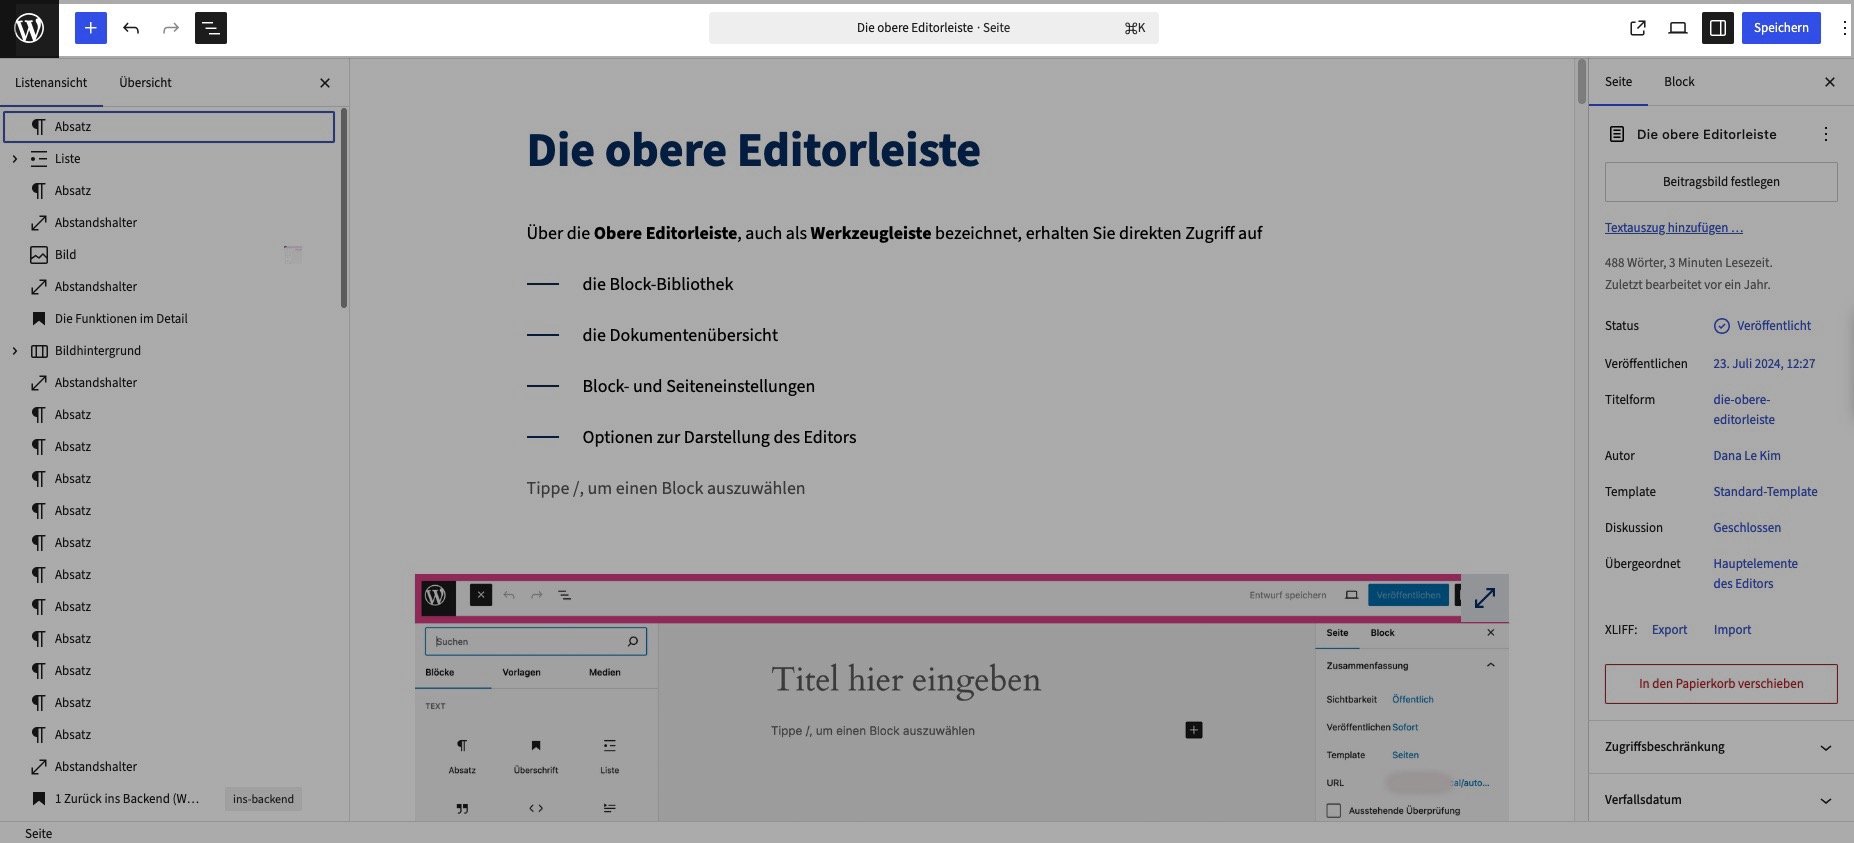Open the top-right options kebab menu
The image size is (1854, 843).
tap(1844, 28)
